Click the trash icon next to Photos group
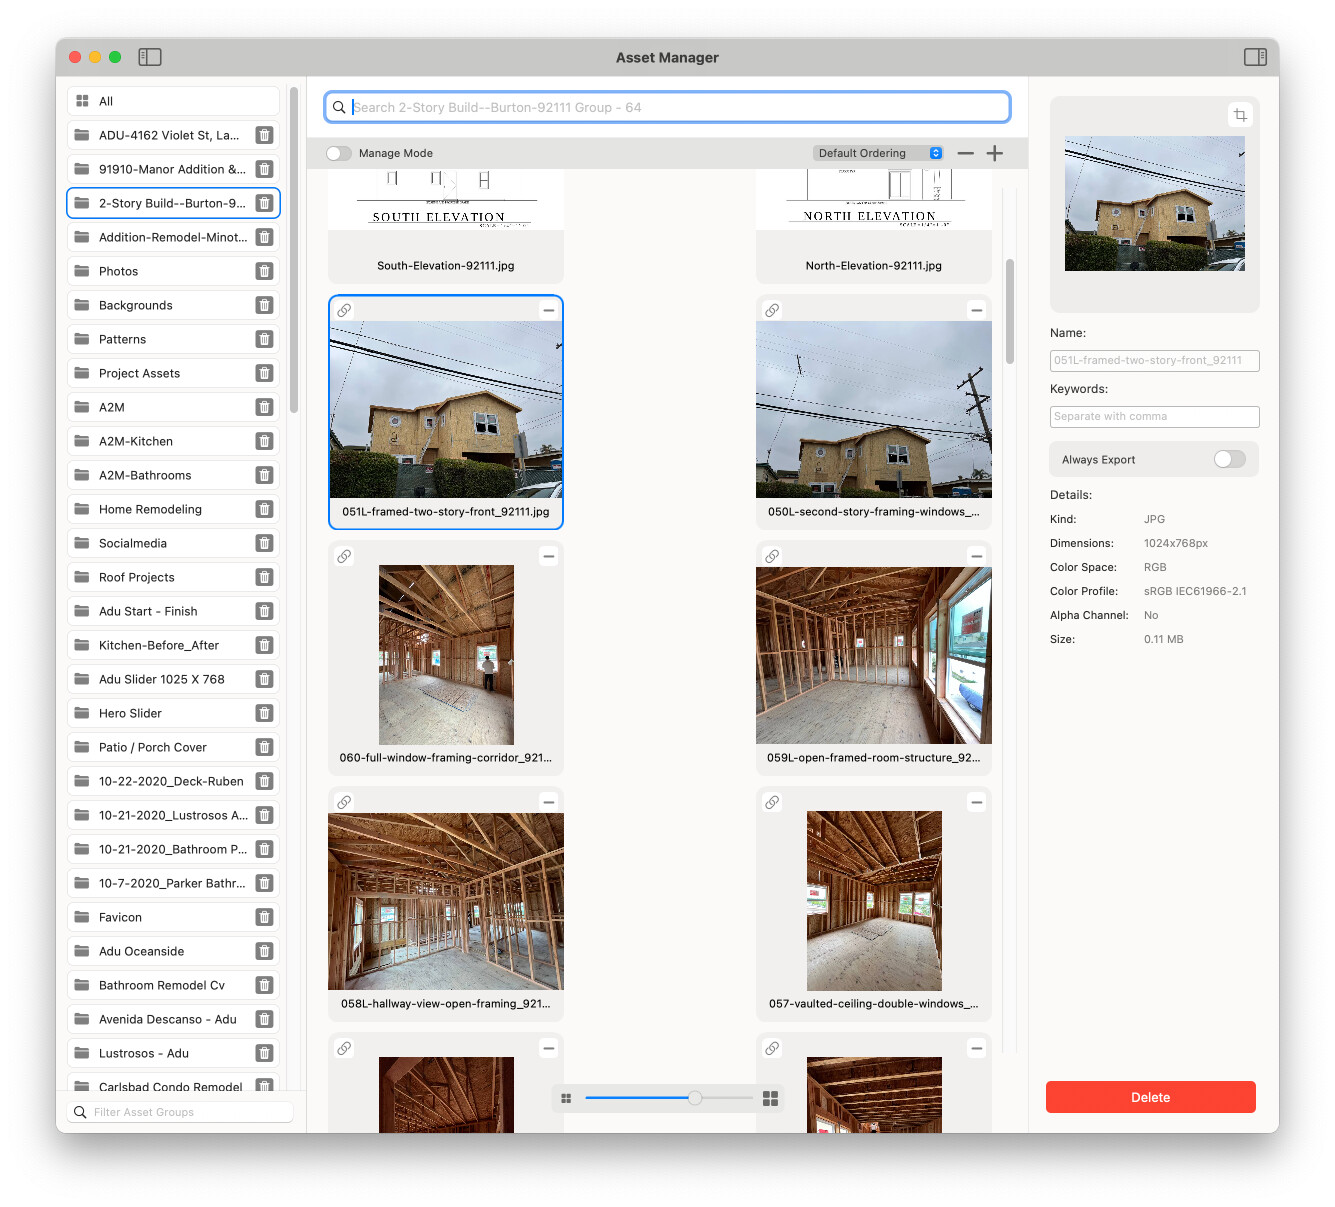The width and height of the screenshot is (1335, 1207). pyautogui.click(x=264, y=271)
